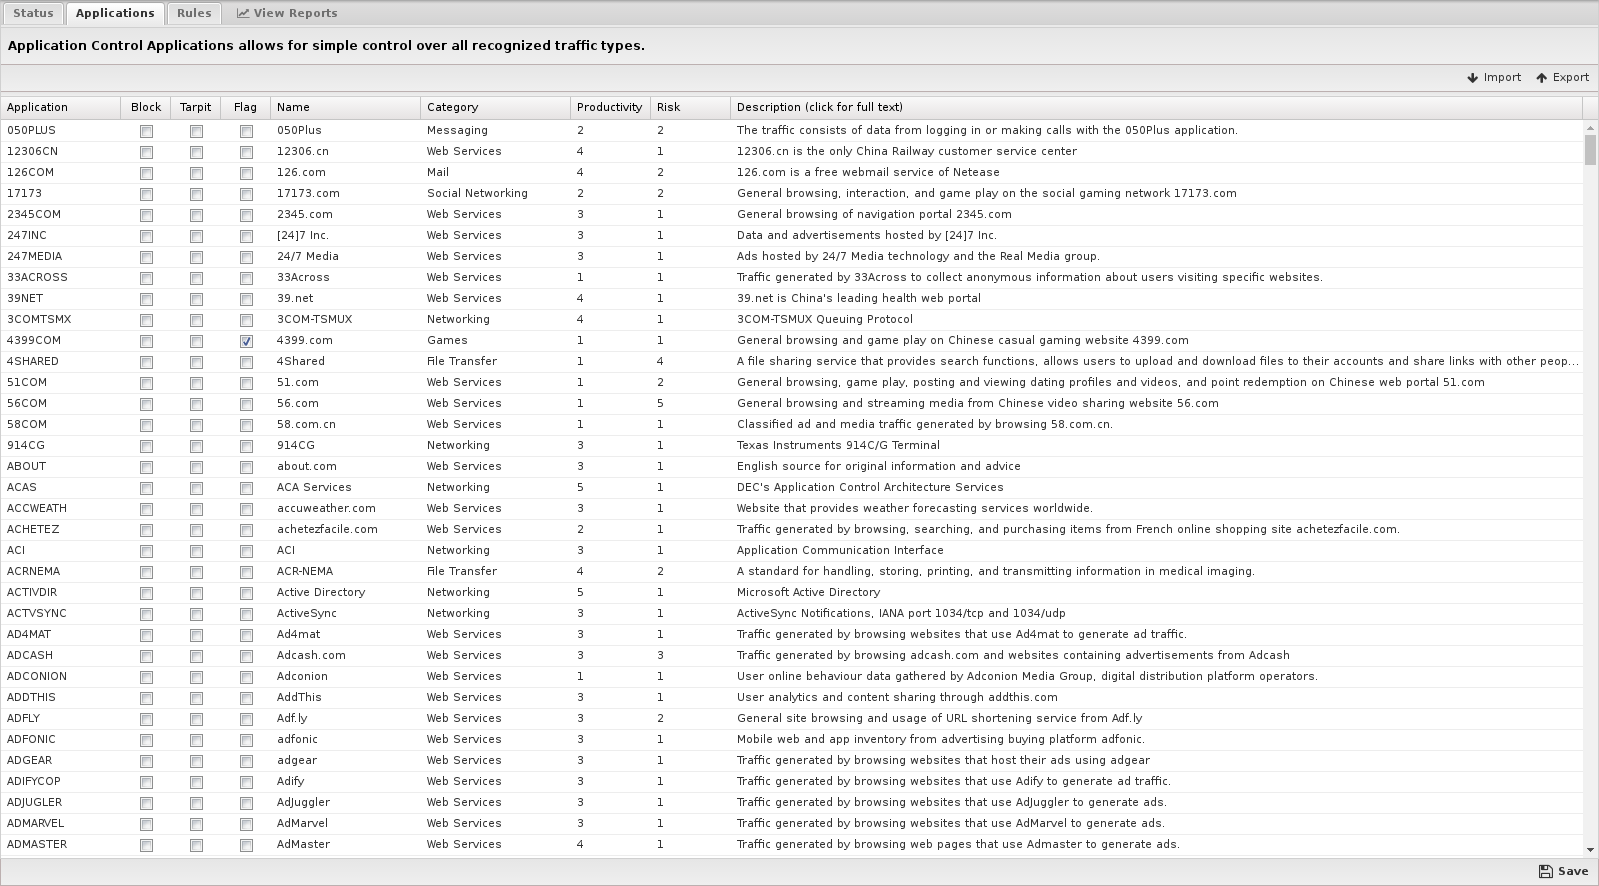Viewport: 1599px width, 886px height.
Task: Check Tarpit for 3COMTSMX
Action: pos(196,320)
